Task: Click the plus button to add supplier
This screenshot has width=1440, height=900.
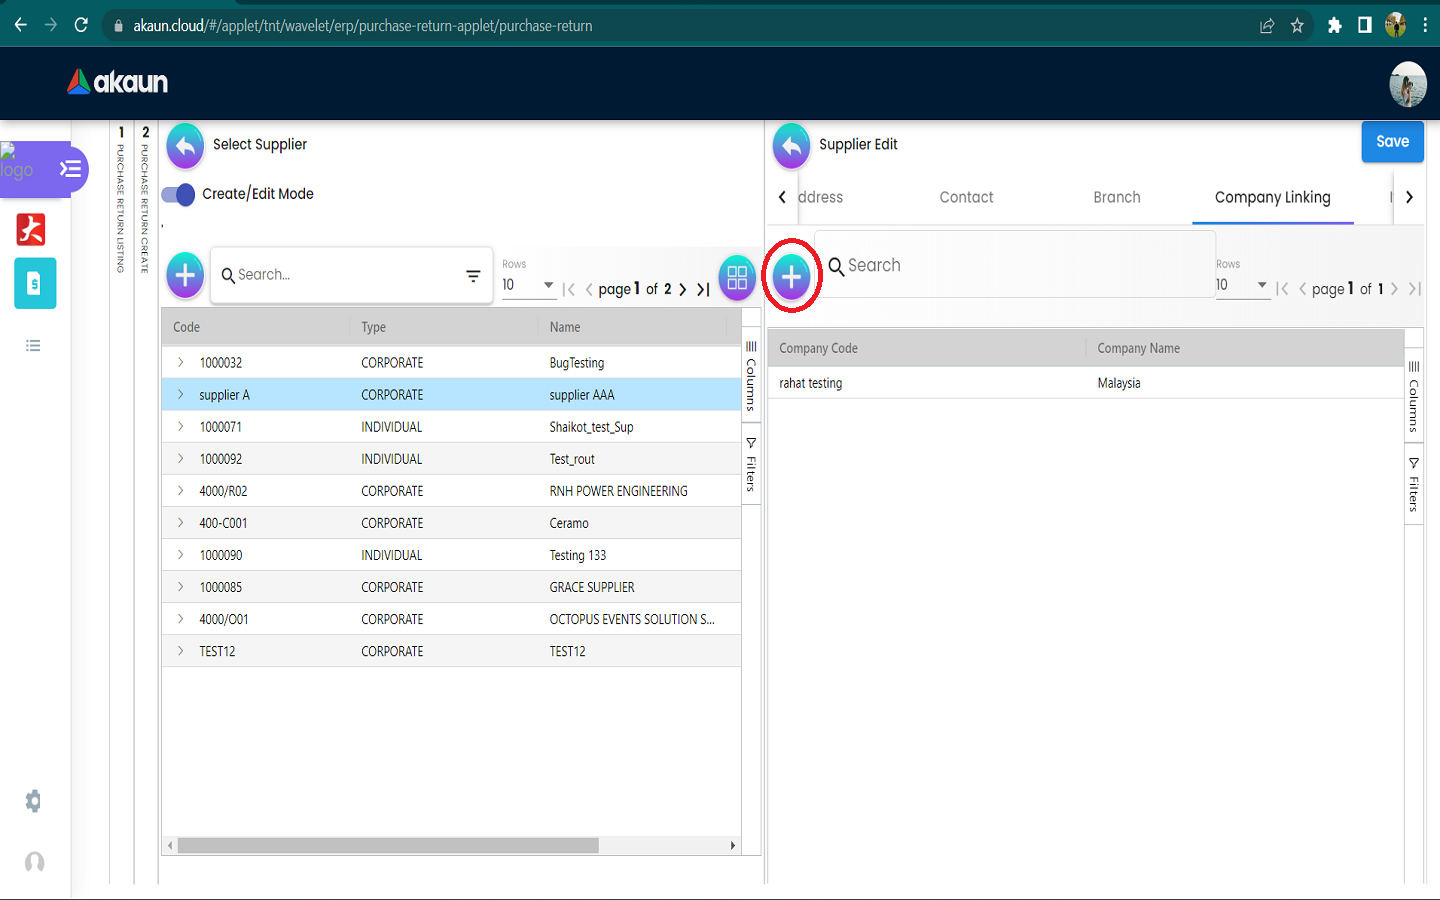Action: [x=185, y=275]
